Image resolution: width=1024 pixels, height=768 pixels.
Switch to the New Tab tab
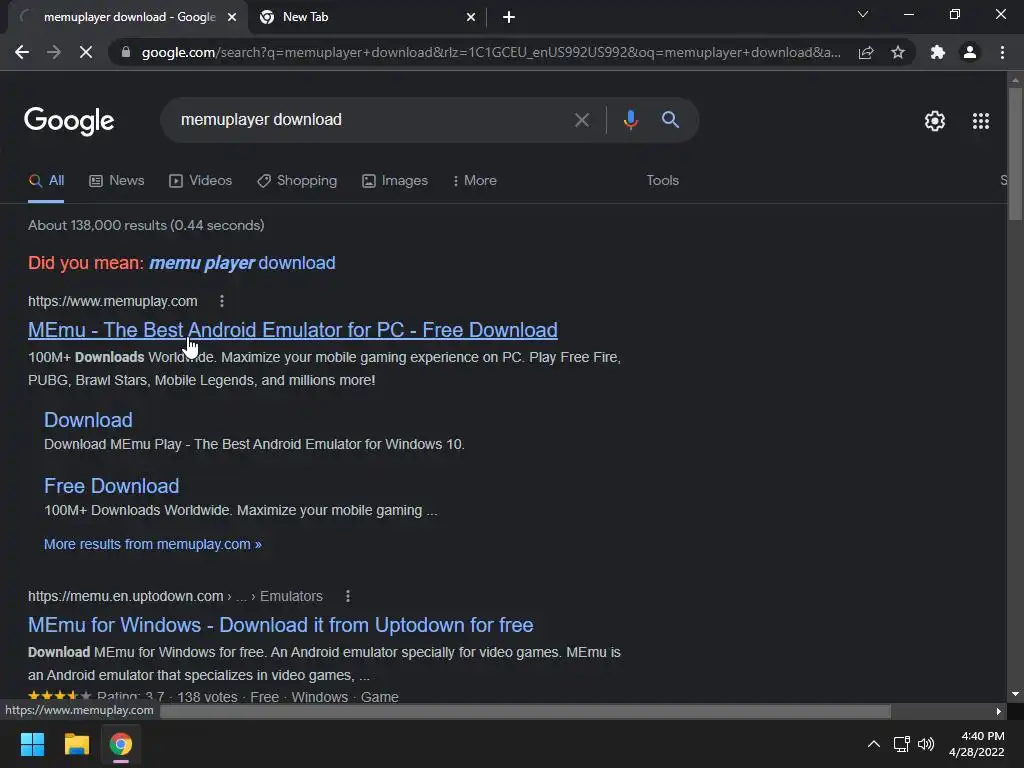[368, 17]
